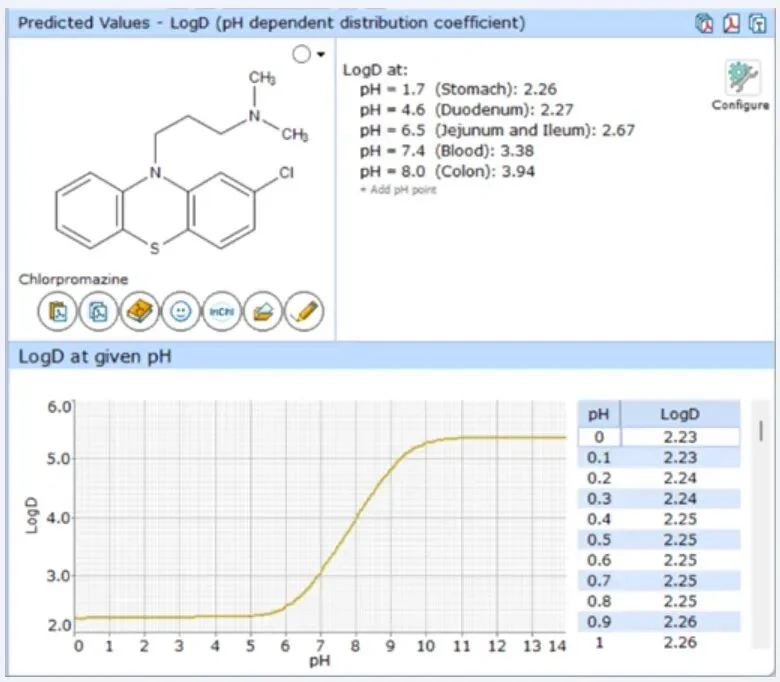Image resolution: width=780 pixels, height=682 pixels.
Task: Click the copy-documents icon at header right
Action: [x=758, y=23]
